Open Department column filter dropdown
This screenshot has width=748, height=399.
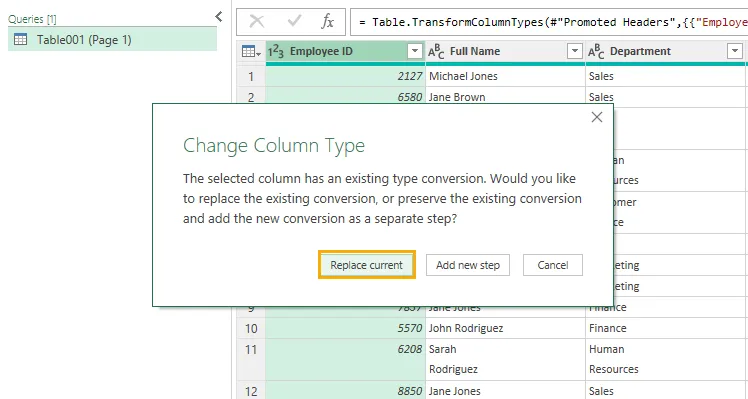(x=735, y=51)
